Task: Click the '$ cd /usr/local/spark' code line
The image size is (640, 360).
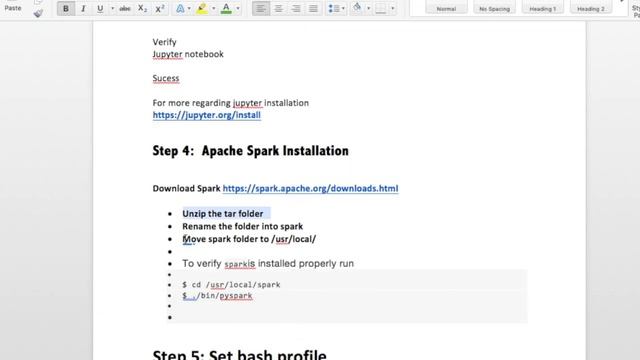Action: pos(231,285)
